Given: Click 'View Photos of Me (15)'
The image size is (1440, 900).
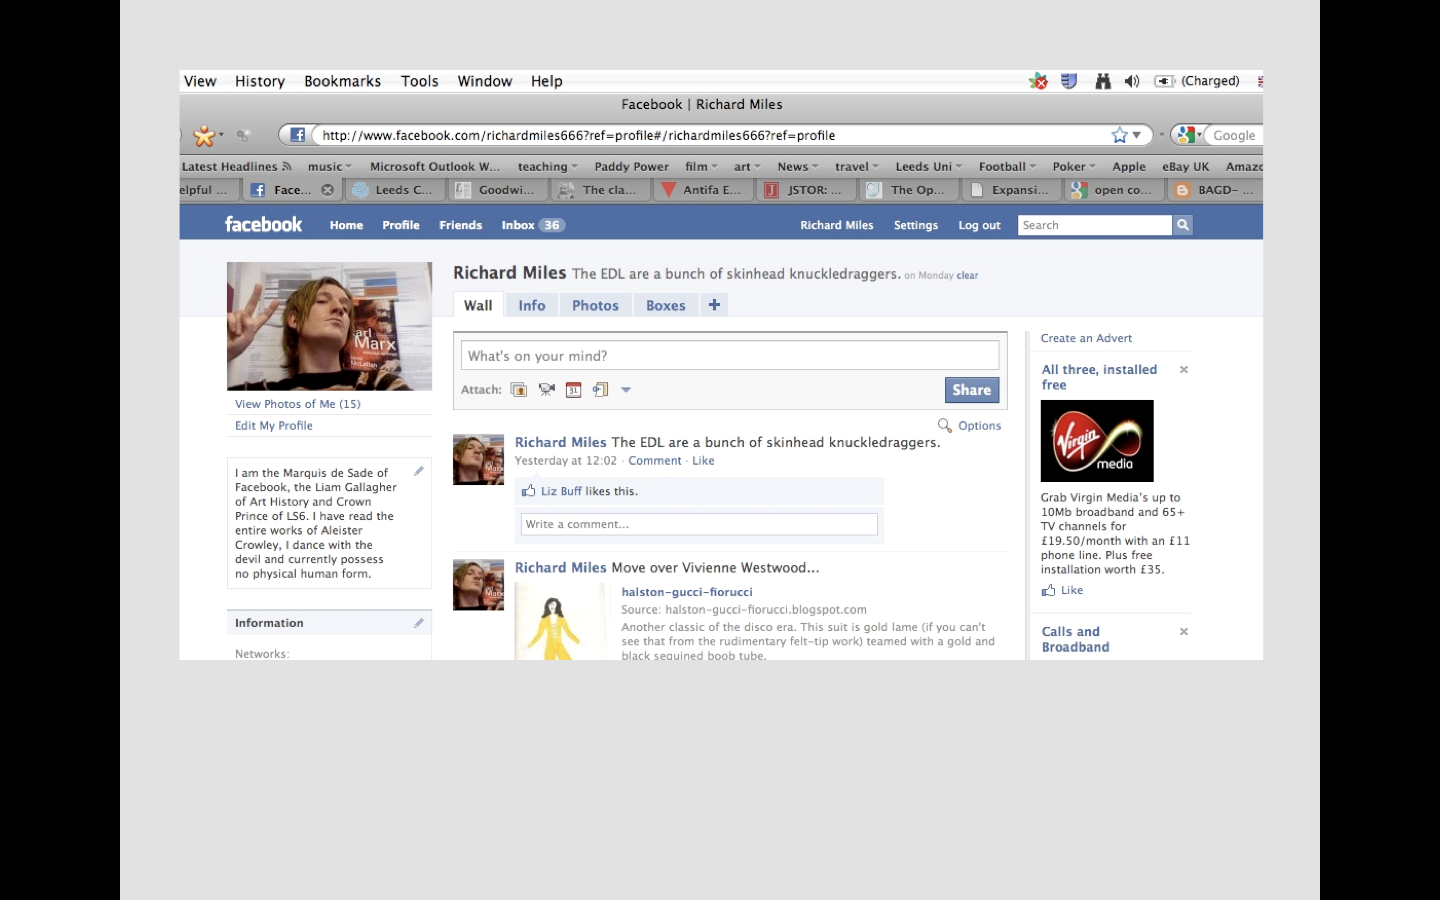Looking at the screenshot, I should click(298, 404).
